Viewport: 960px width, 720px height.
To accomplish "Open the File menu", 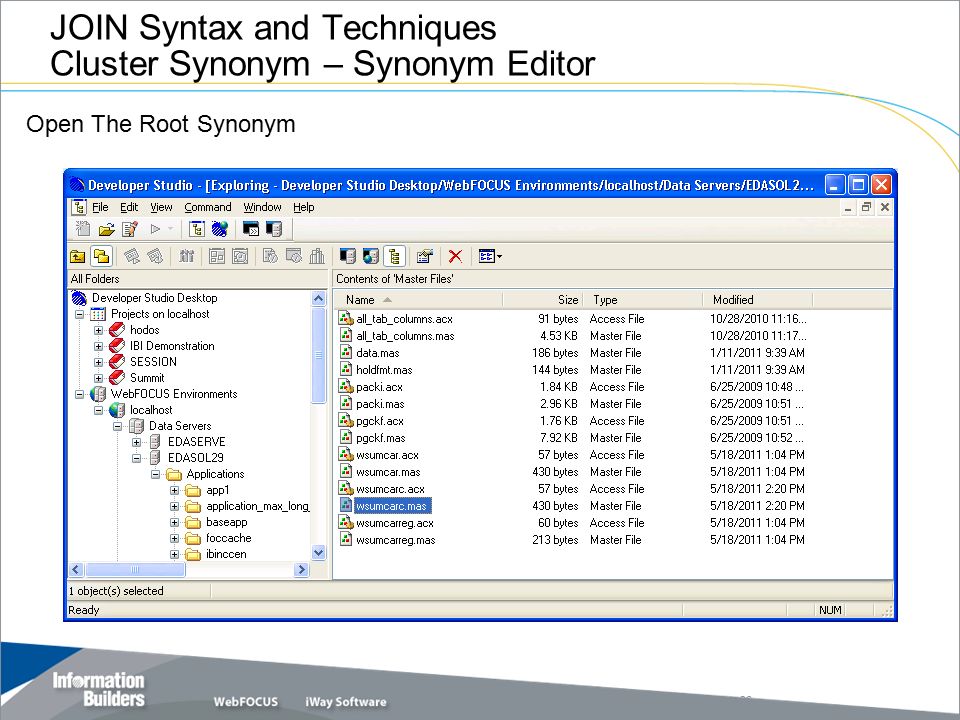I will (x=100, y=208).
